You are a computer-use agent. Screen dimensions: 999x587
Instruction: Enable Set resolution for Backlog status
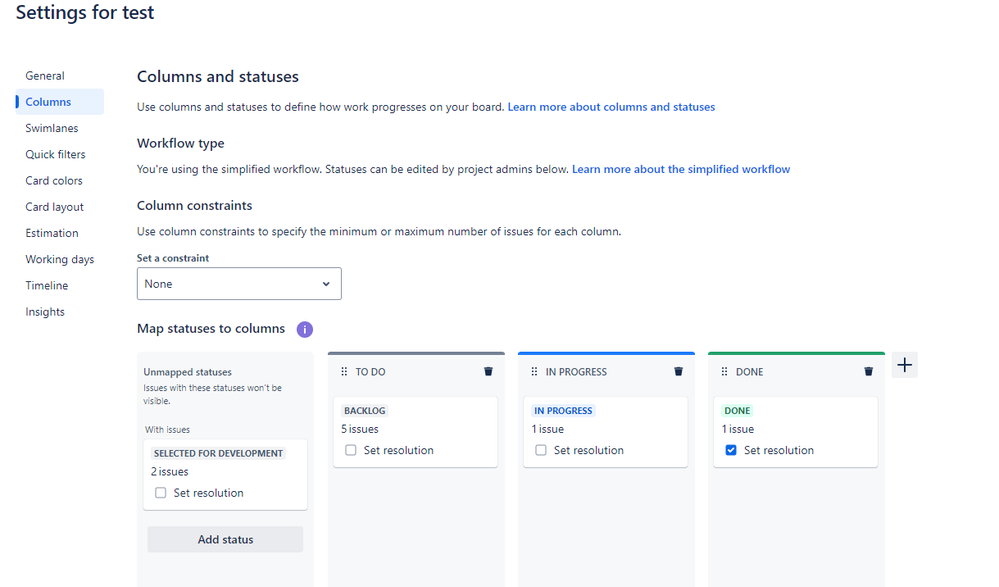351,451
